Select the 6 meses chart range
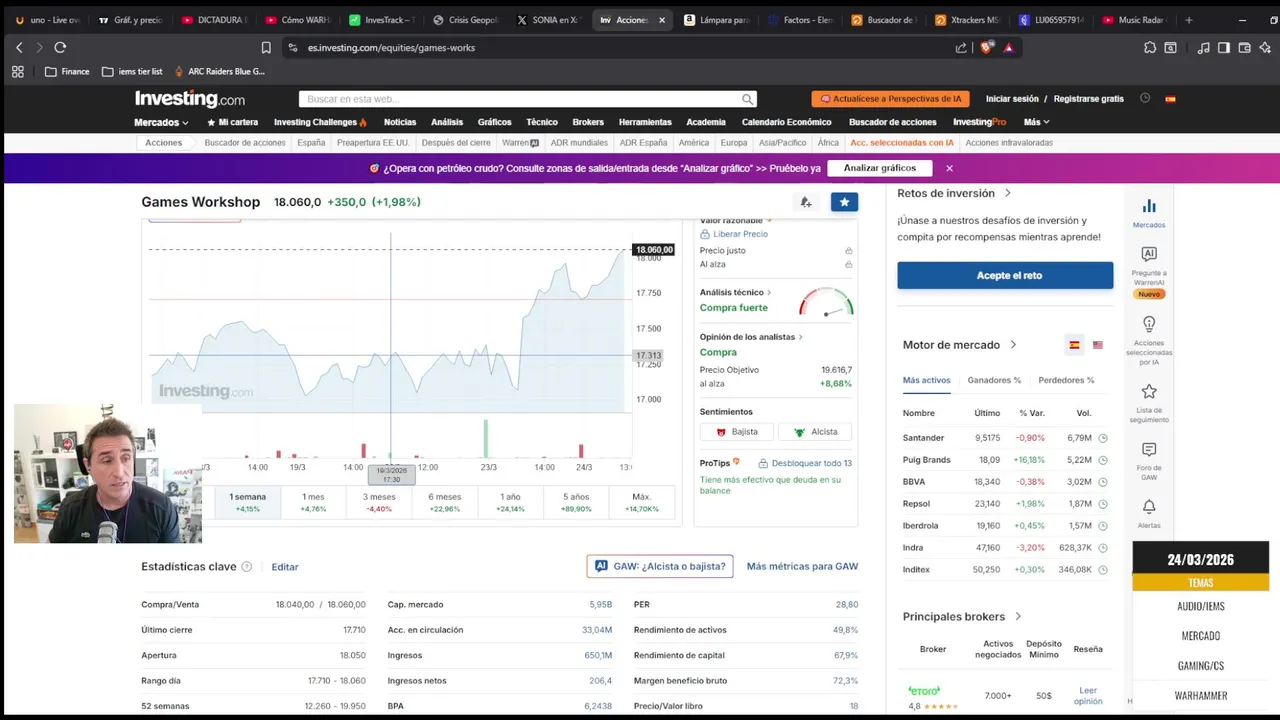 (x=445, y=502)
